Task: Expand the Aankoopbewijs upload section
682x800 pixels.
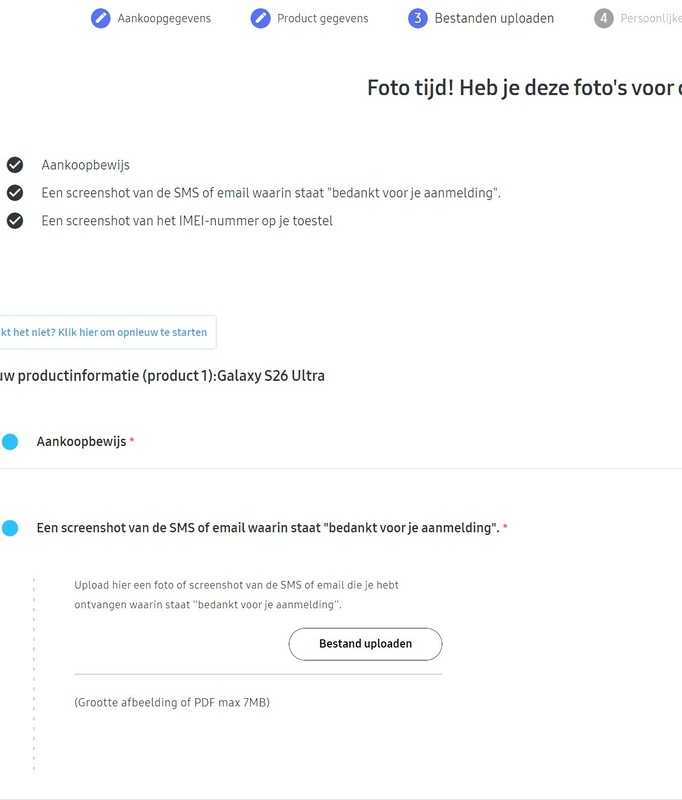Action: coord(83,439)
